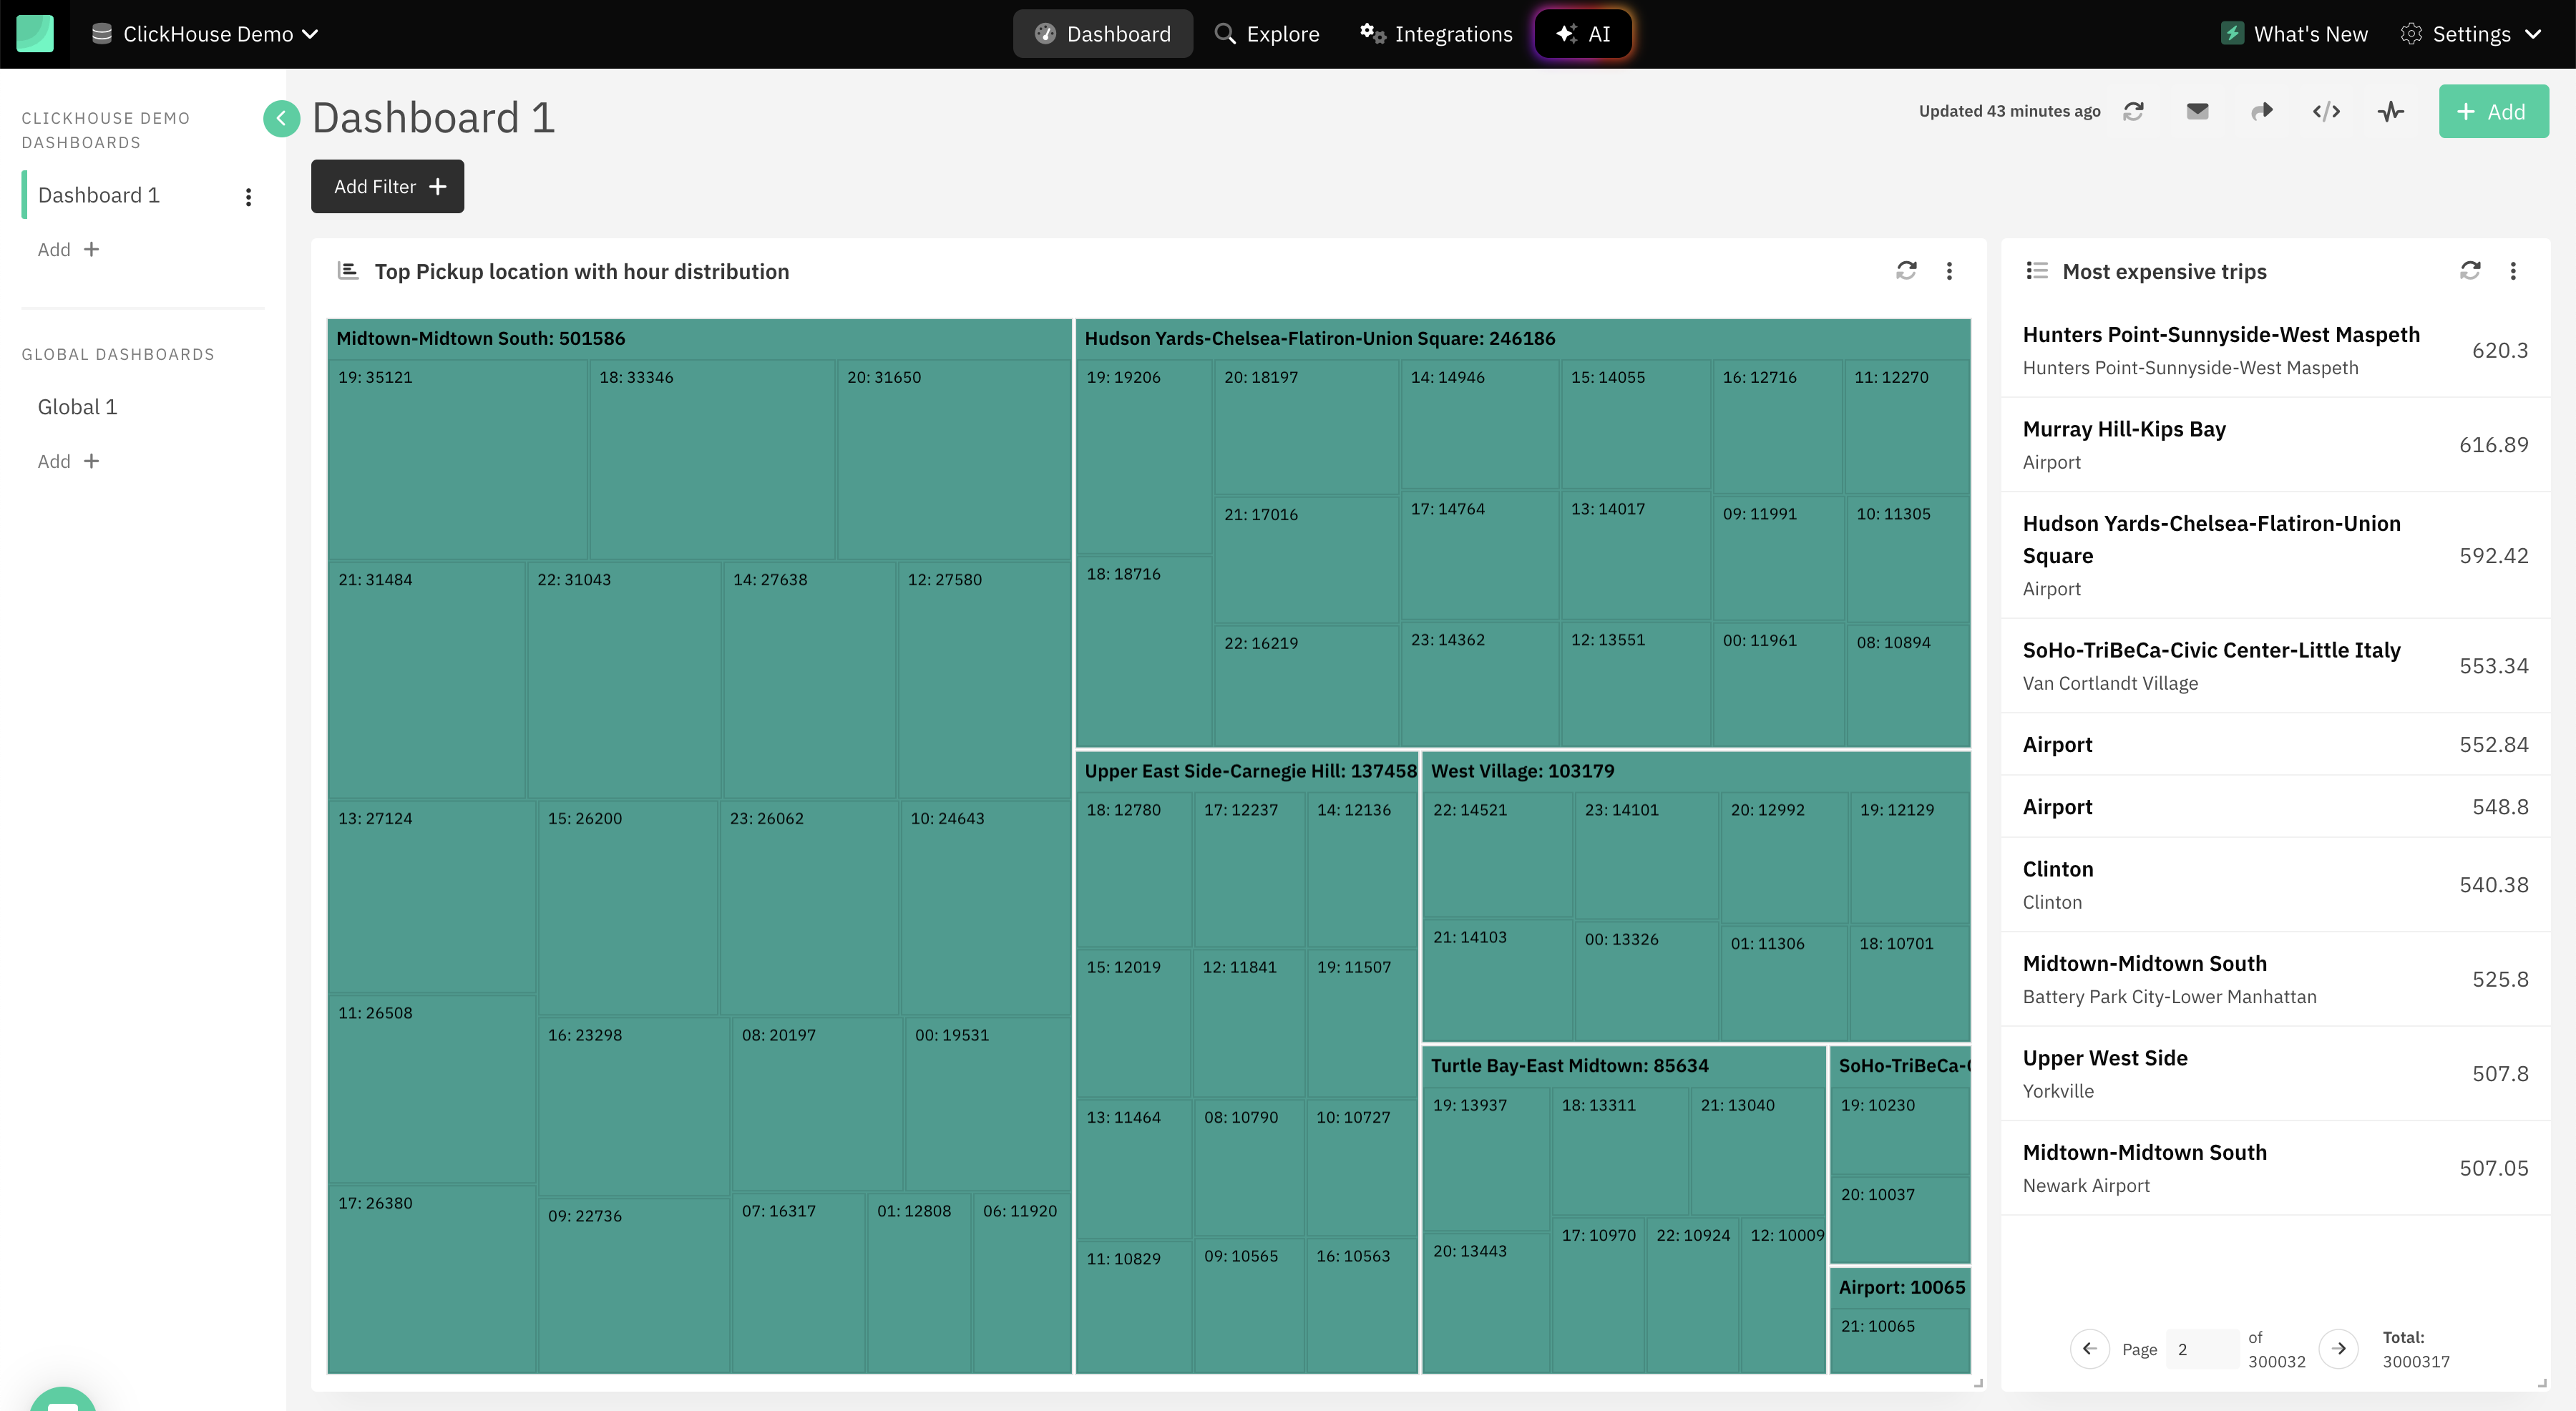Click the 18: 33346 treemap cell

click(x=712, y=459)
